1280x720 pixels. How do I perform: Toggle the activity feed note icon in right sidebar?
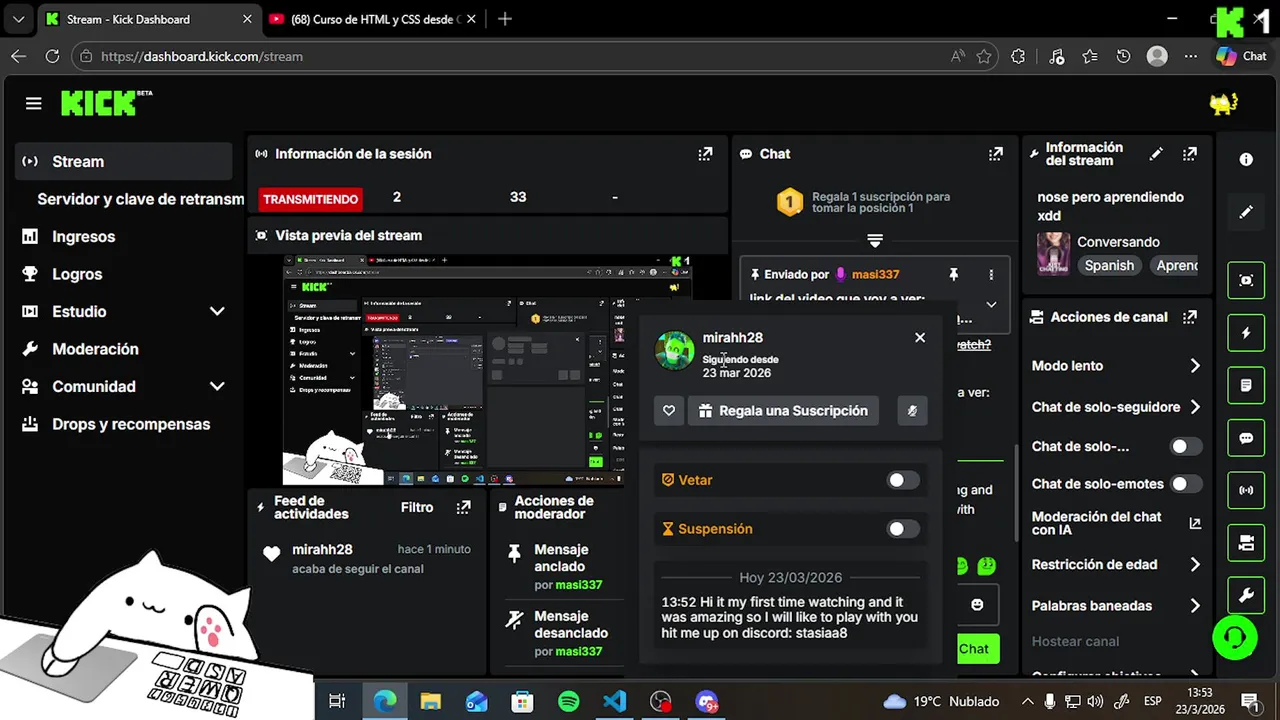point(1246,385)
